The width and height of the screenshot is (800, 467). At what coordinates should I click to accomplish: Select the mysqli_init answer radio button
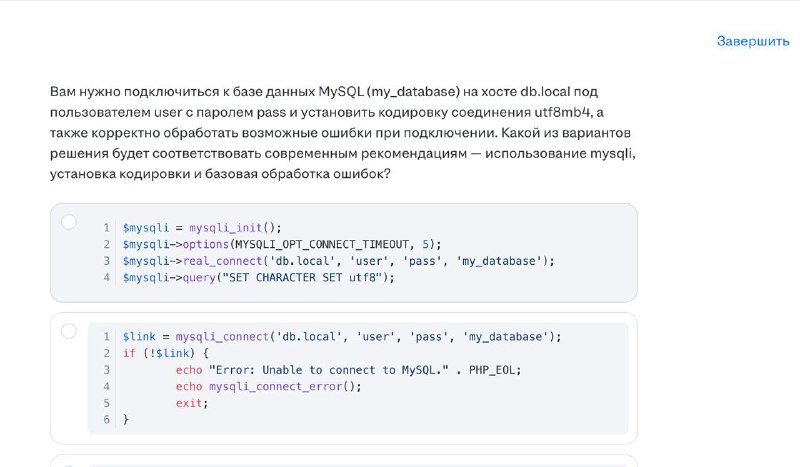69,222
